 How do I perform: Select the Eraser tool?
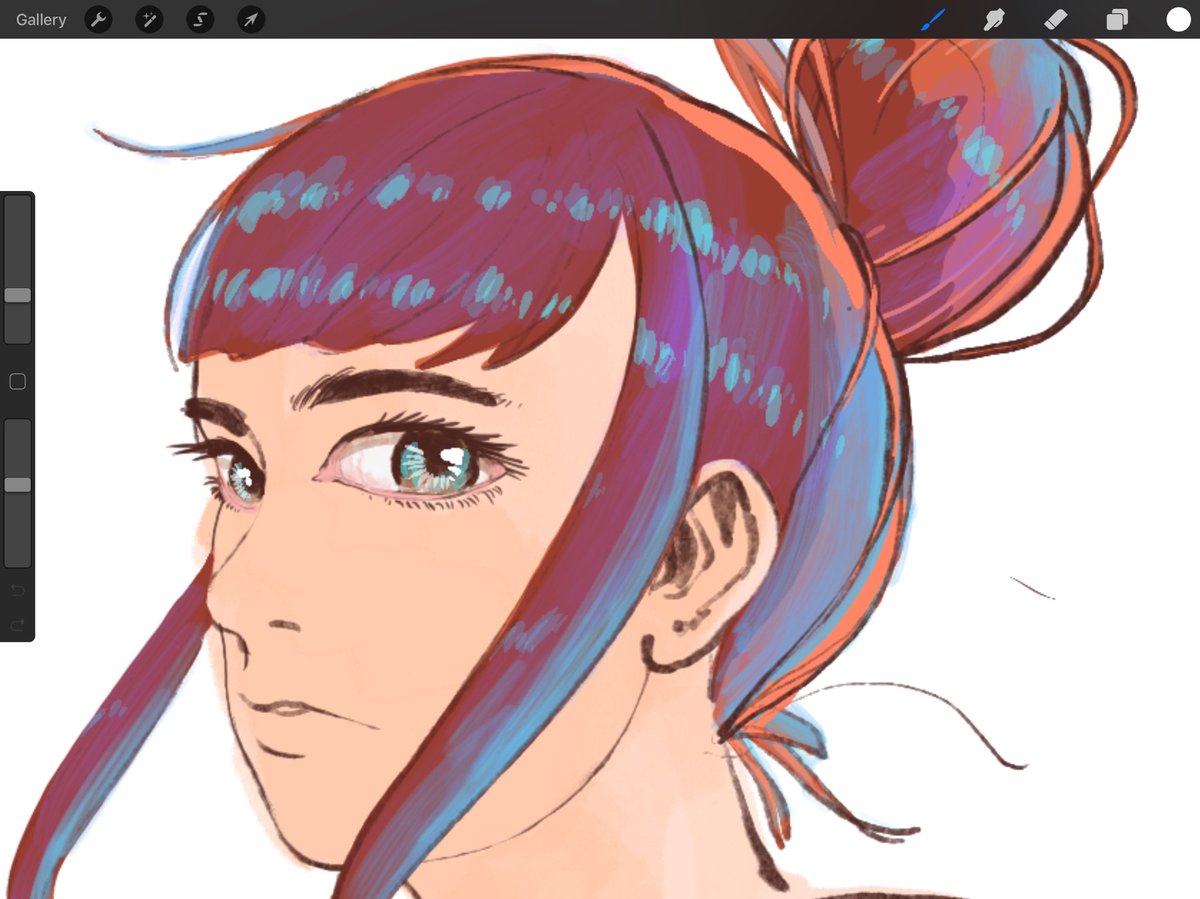[1055, 19]
